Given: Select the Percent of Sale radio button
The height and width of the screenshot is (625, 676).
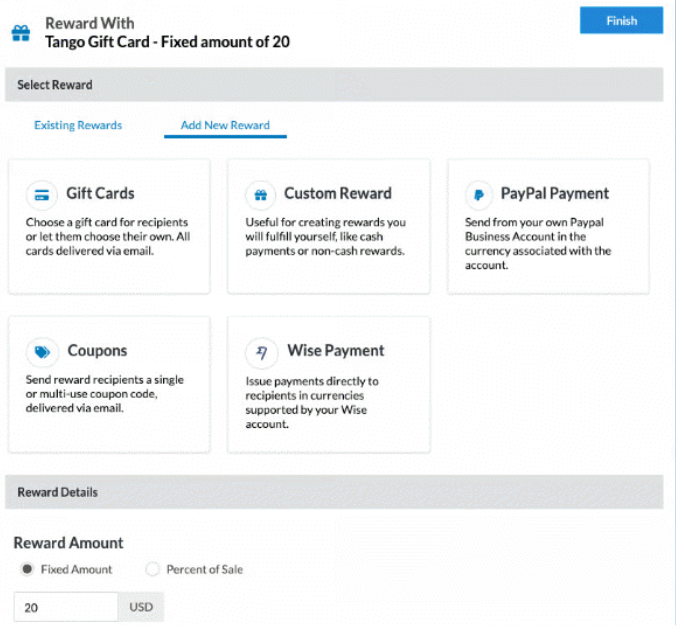Looking at the screenshot, I should pyautogui.click(x=152, y=569).
